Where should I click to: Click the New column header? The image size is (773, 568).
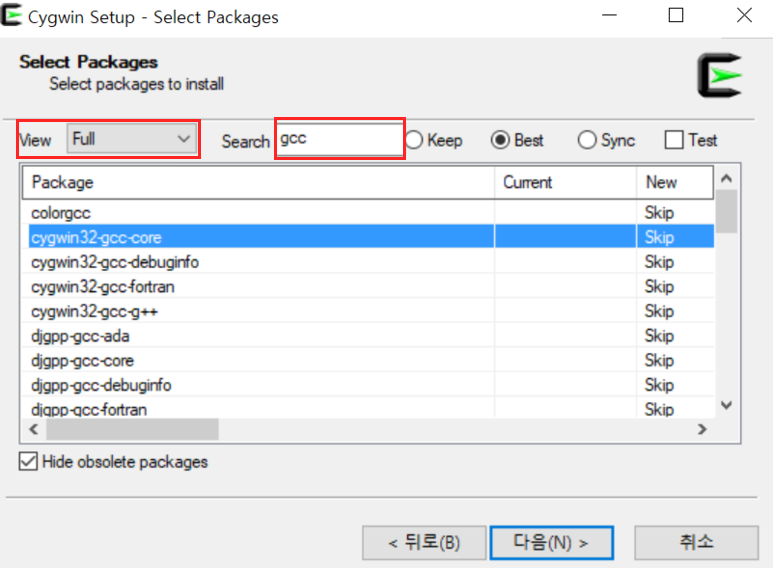[x=675, y=182]
